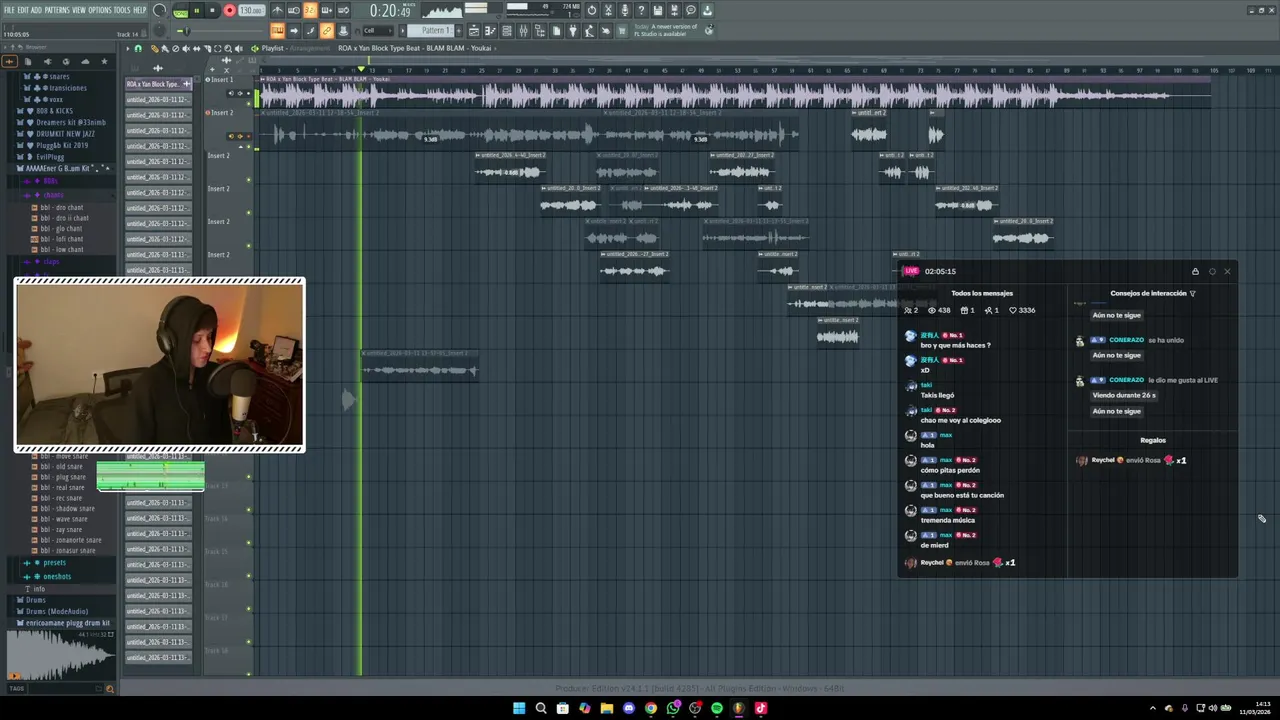Toggle the orange link/multilink icon

pyautogui.click(x=326, y=31)
